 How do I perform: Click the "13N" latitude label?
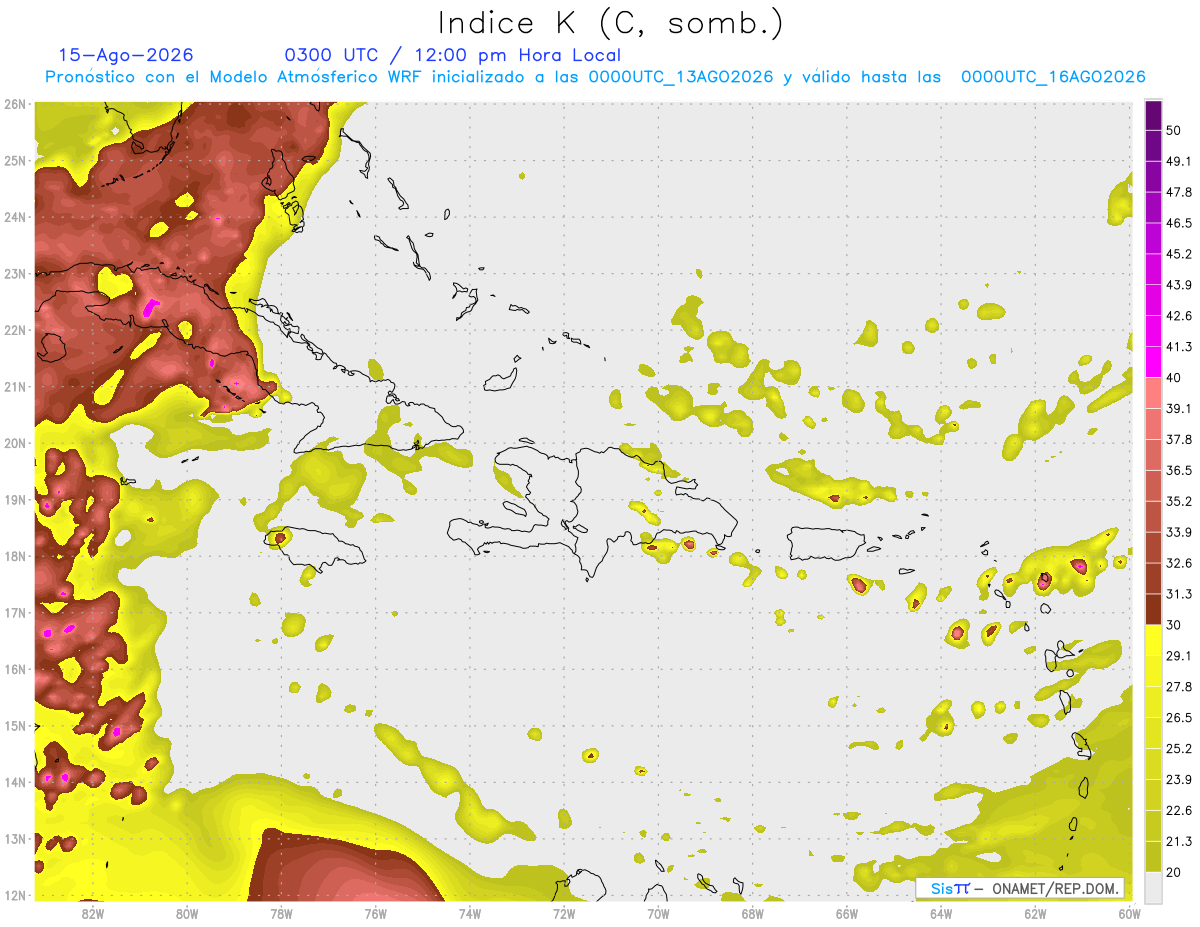[x=15, y=838]
